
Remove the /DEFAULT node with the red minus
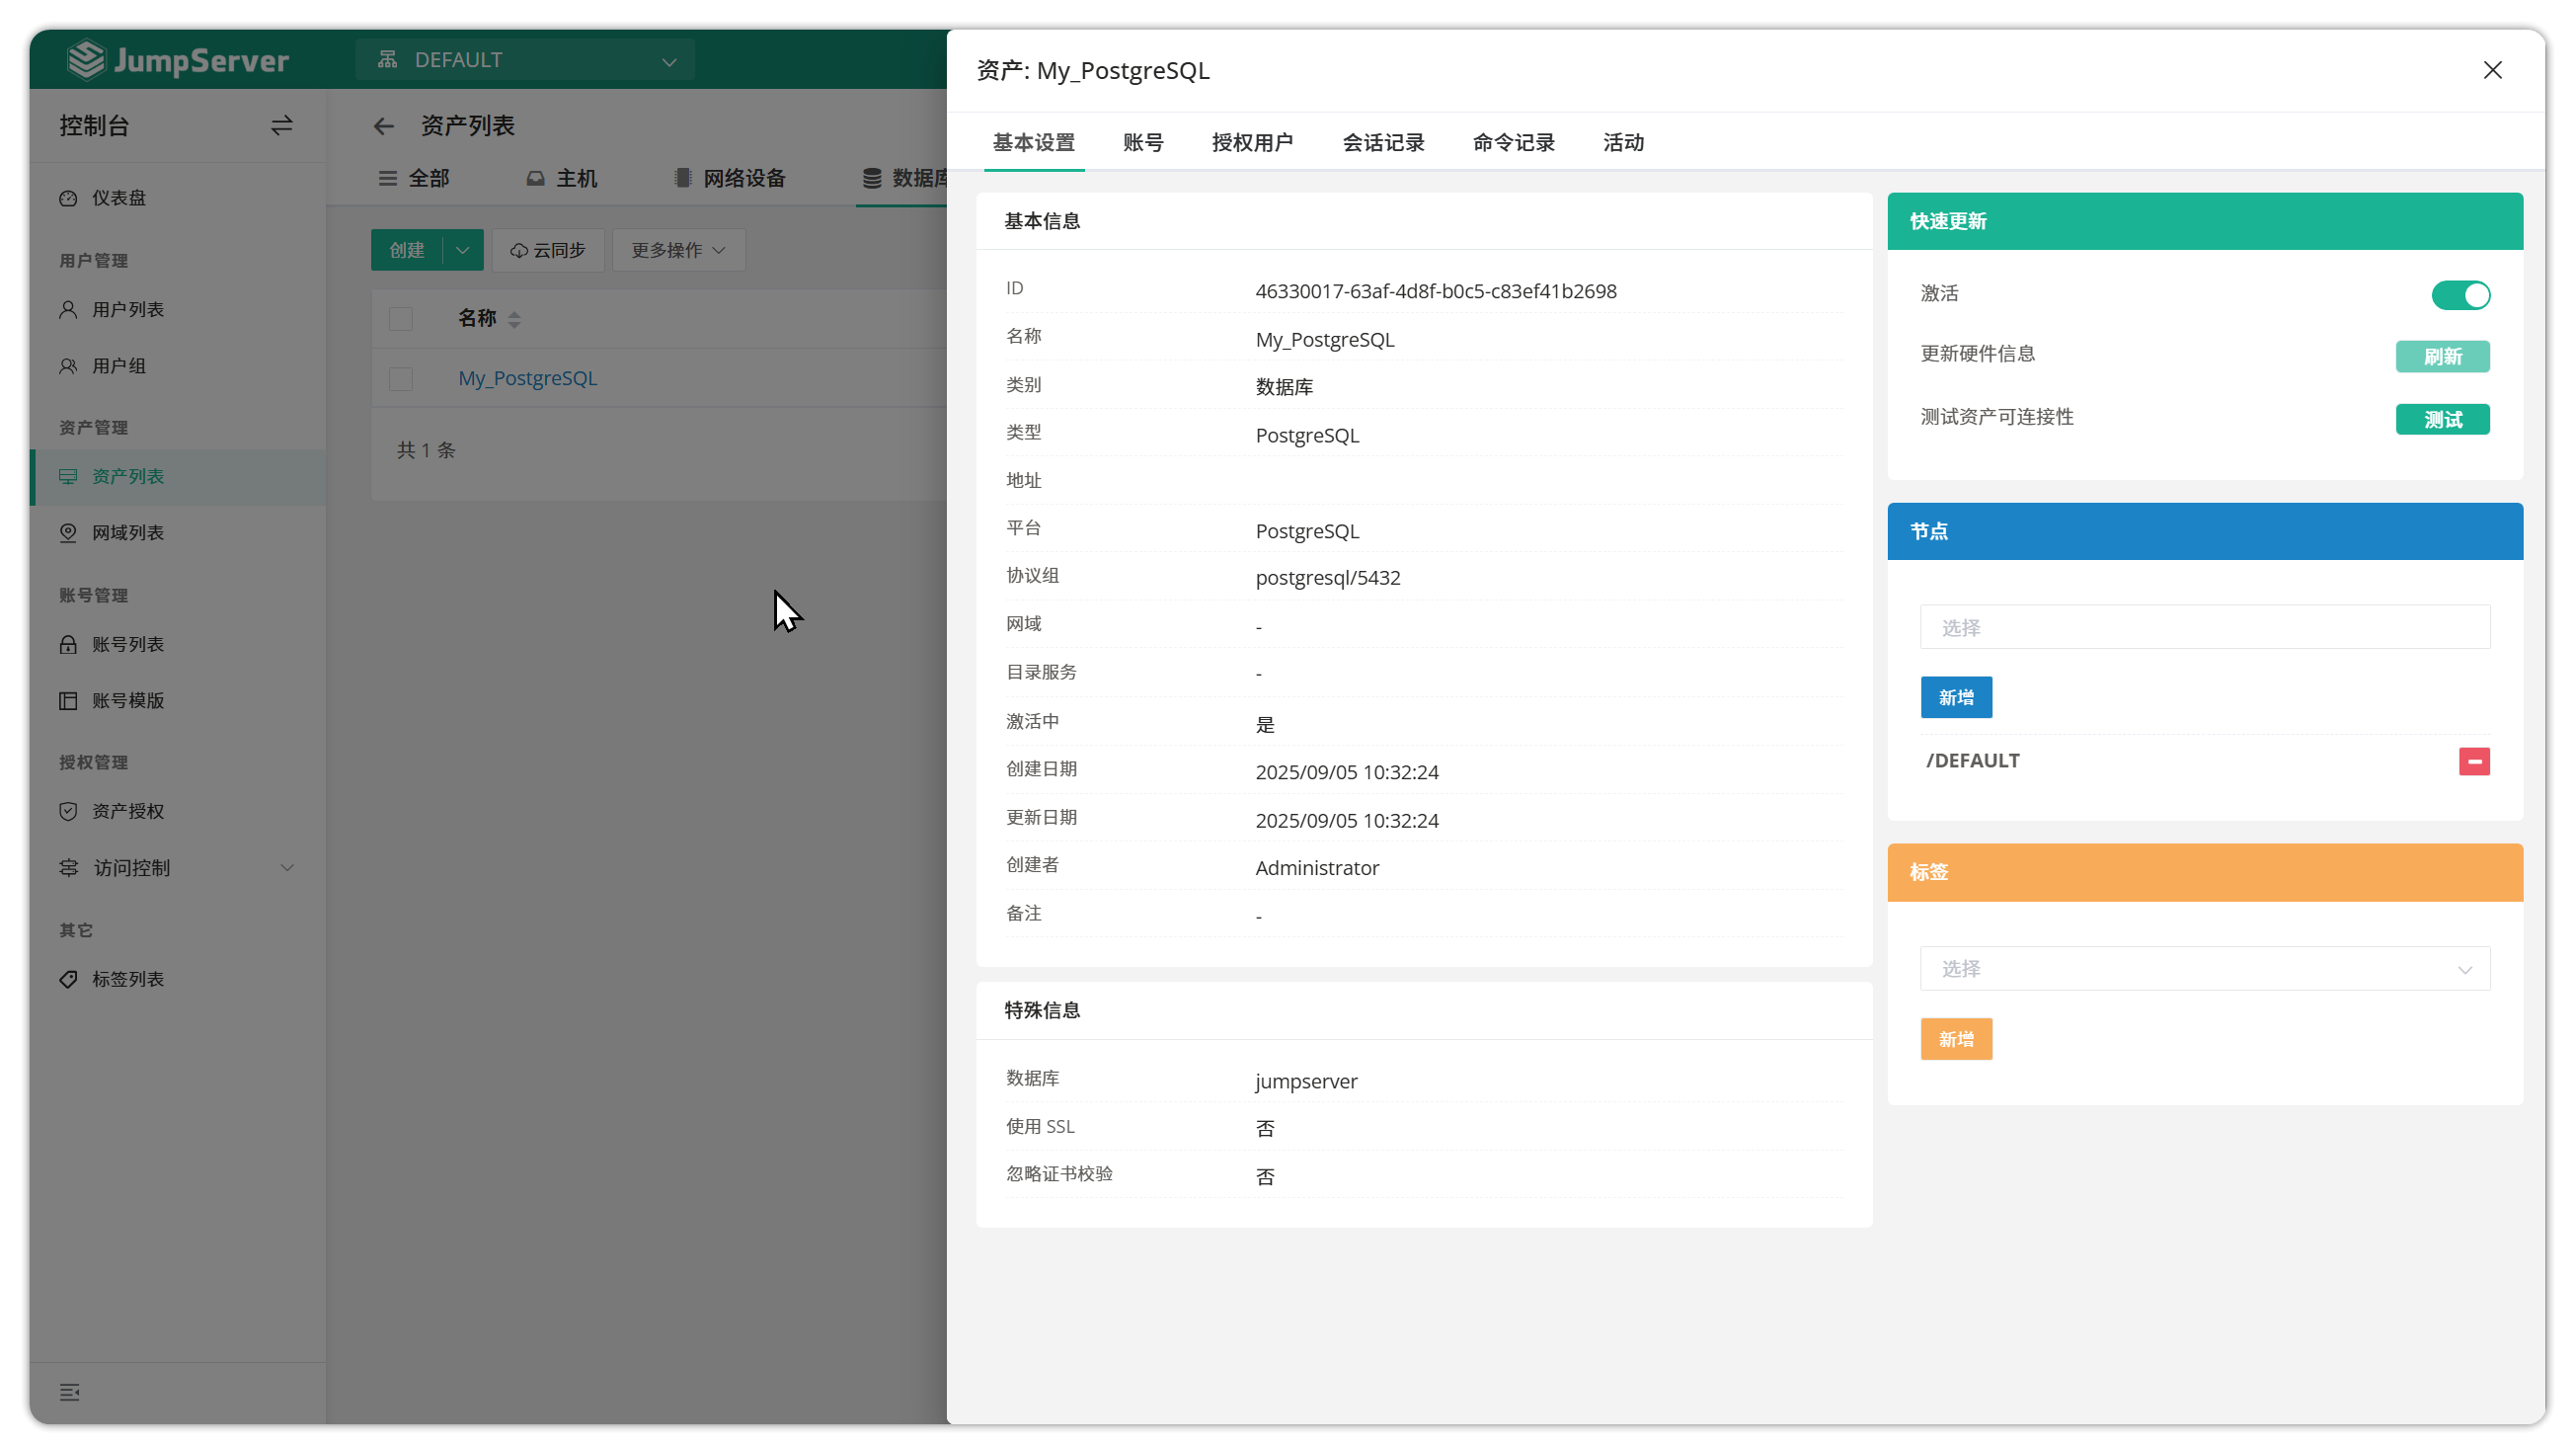click(x=2474, y=761)
